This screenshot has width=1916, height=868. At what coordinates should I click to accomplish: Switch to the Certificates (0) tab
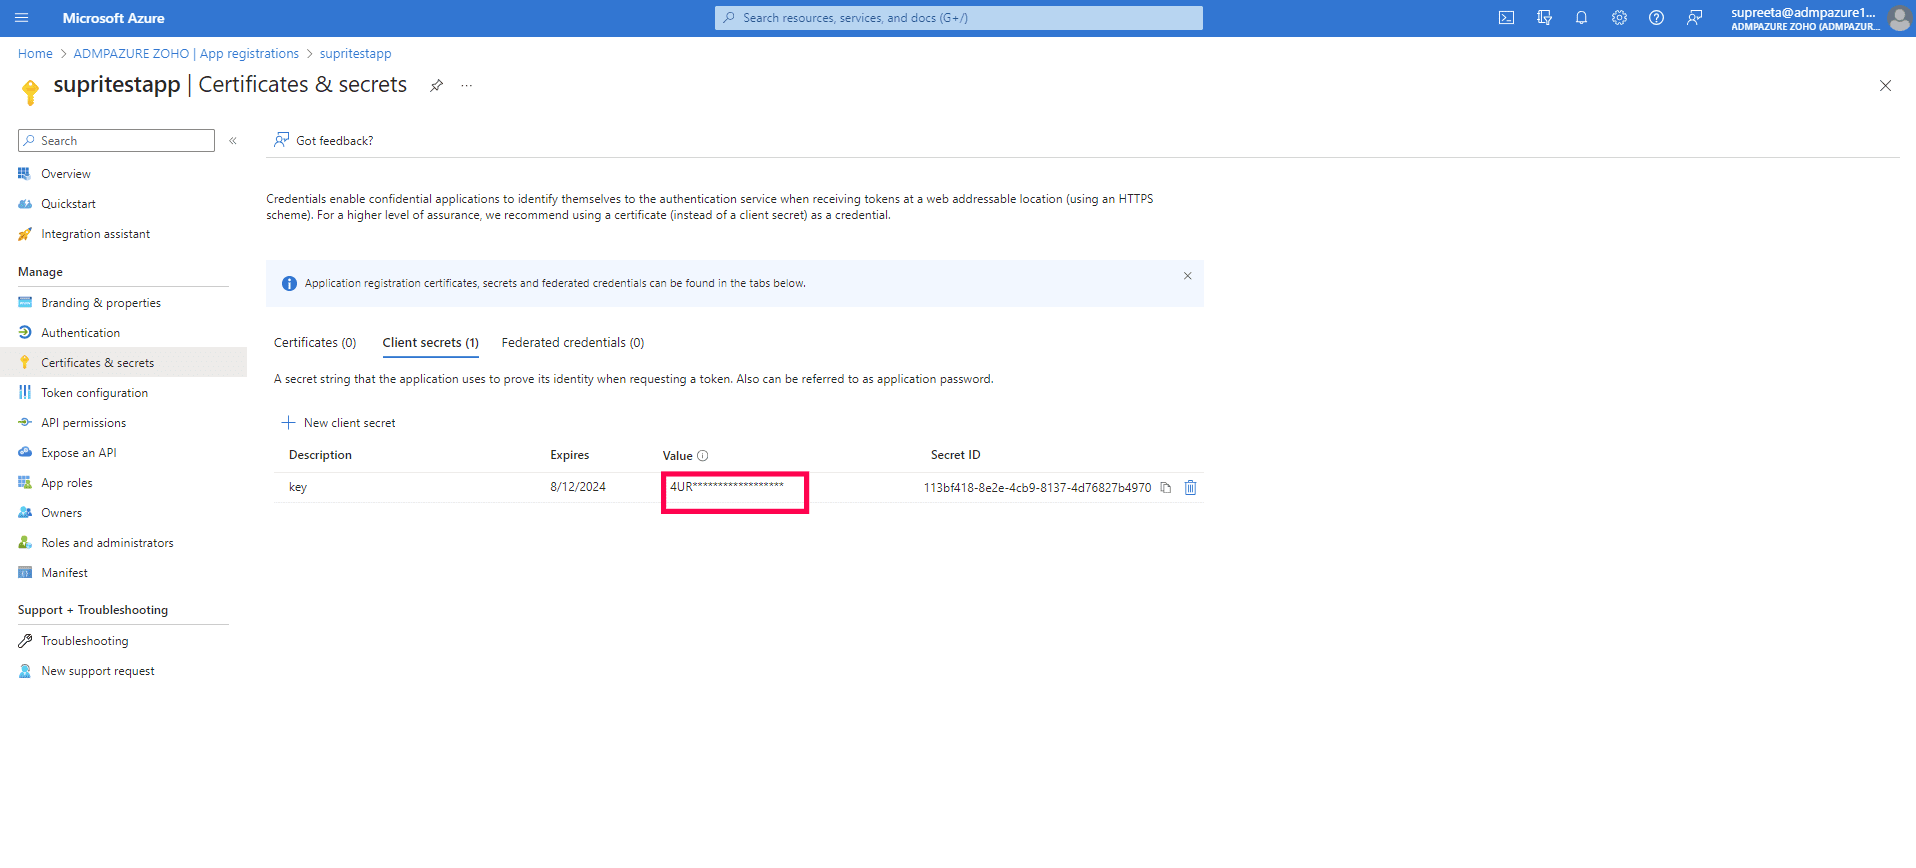(x=315, y=343)
